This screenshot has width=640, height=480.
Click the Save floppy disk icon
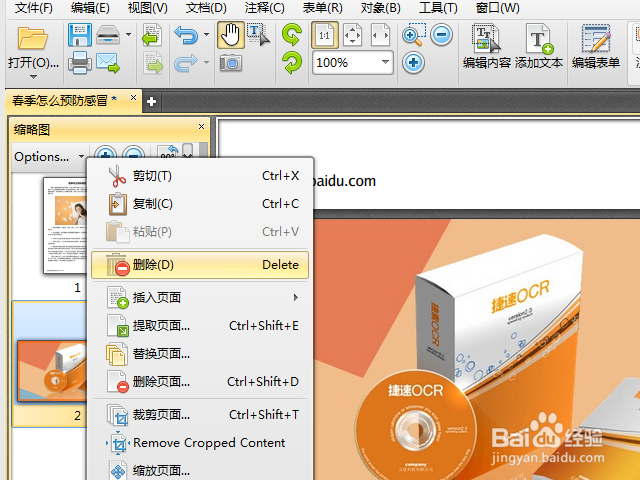[80, 35]
